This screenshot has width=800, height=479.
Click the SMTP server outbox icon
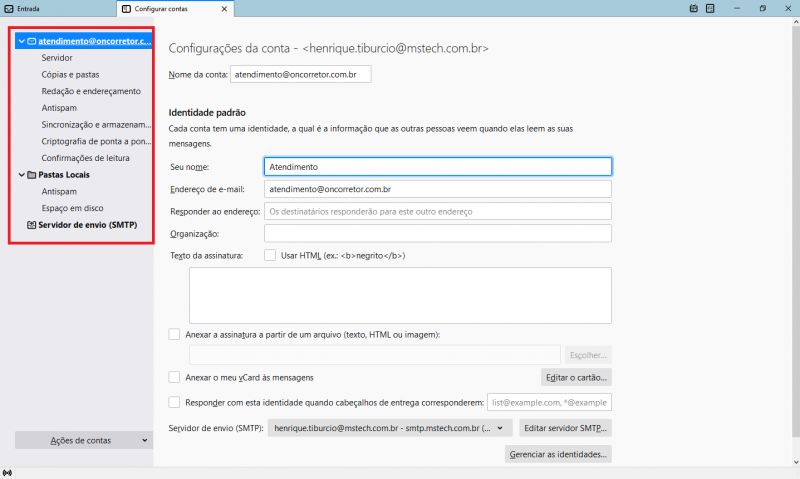pyautogui.click(x=32, y=224)
